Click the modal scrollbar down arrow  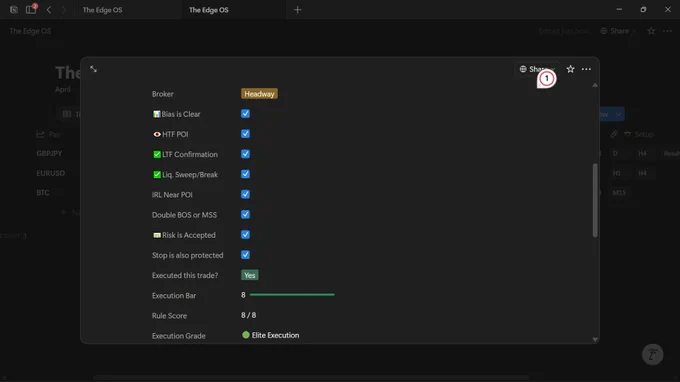(595, 340)
